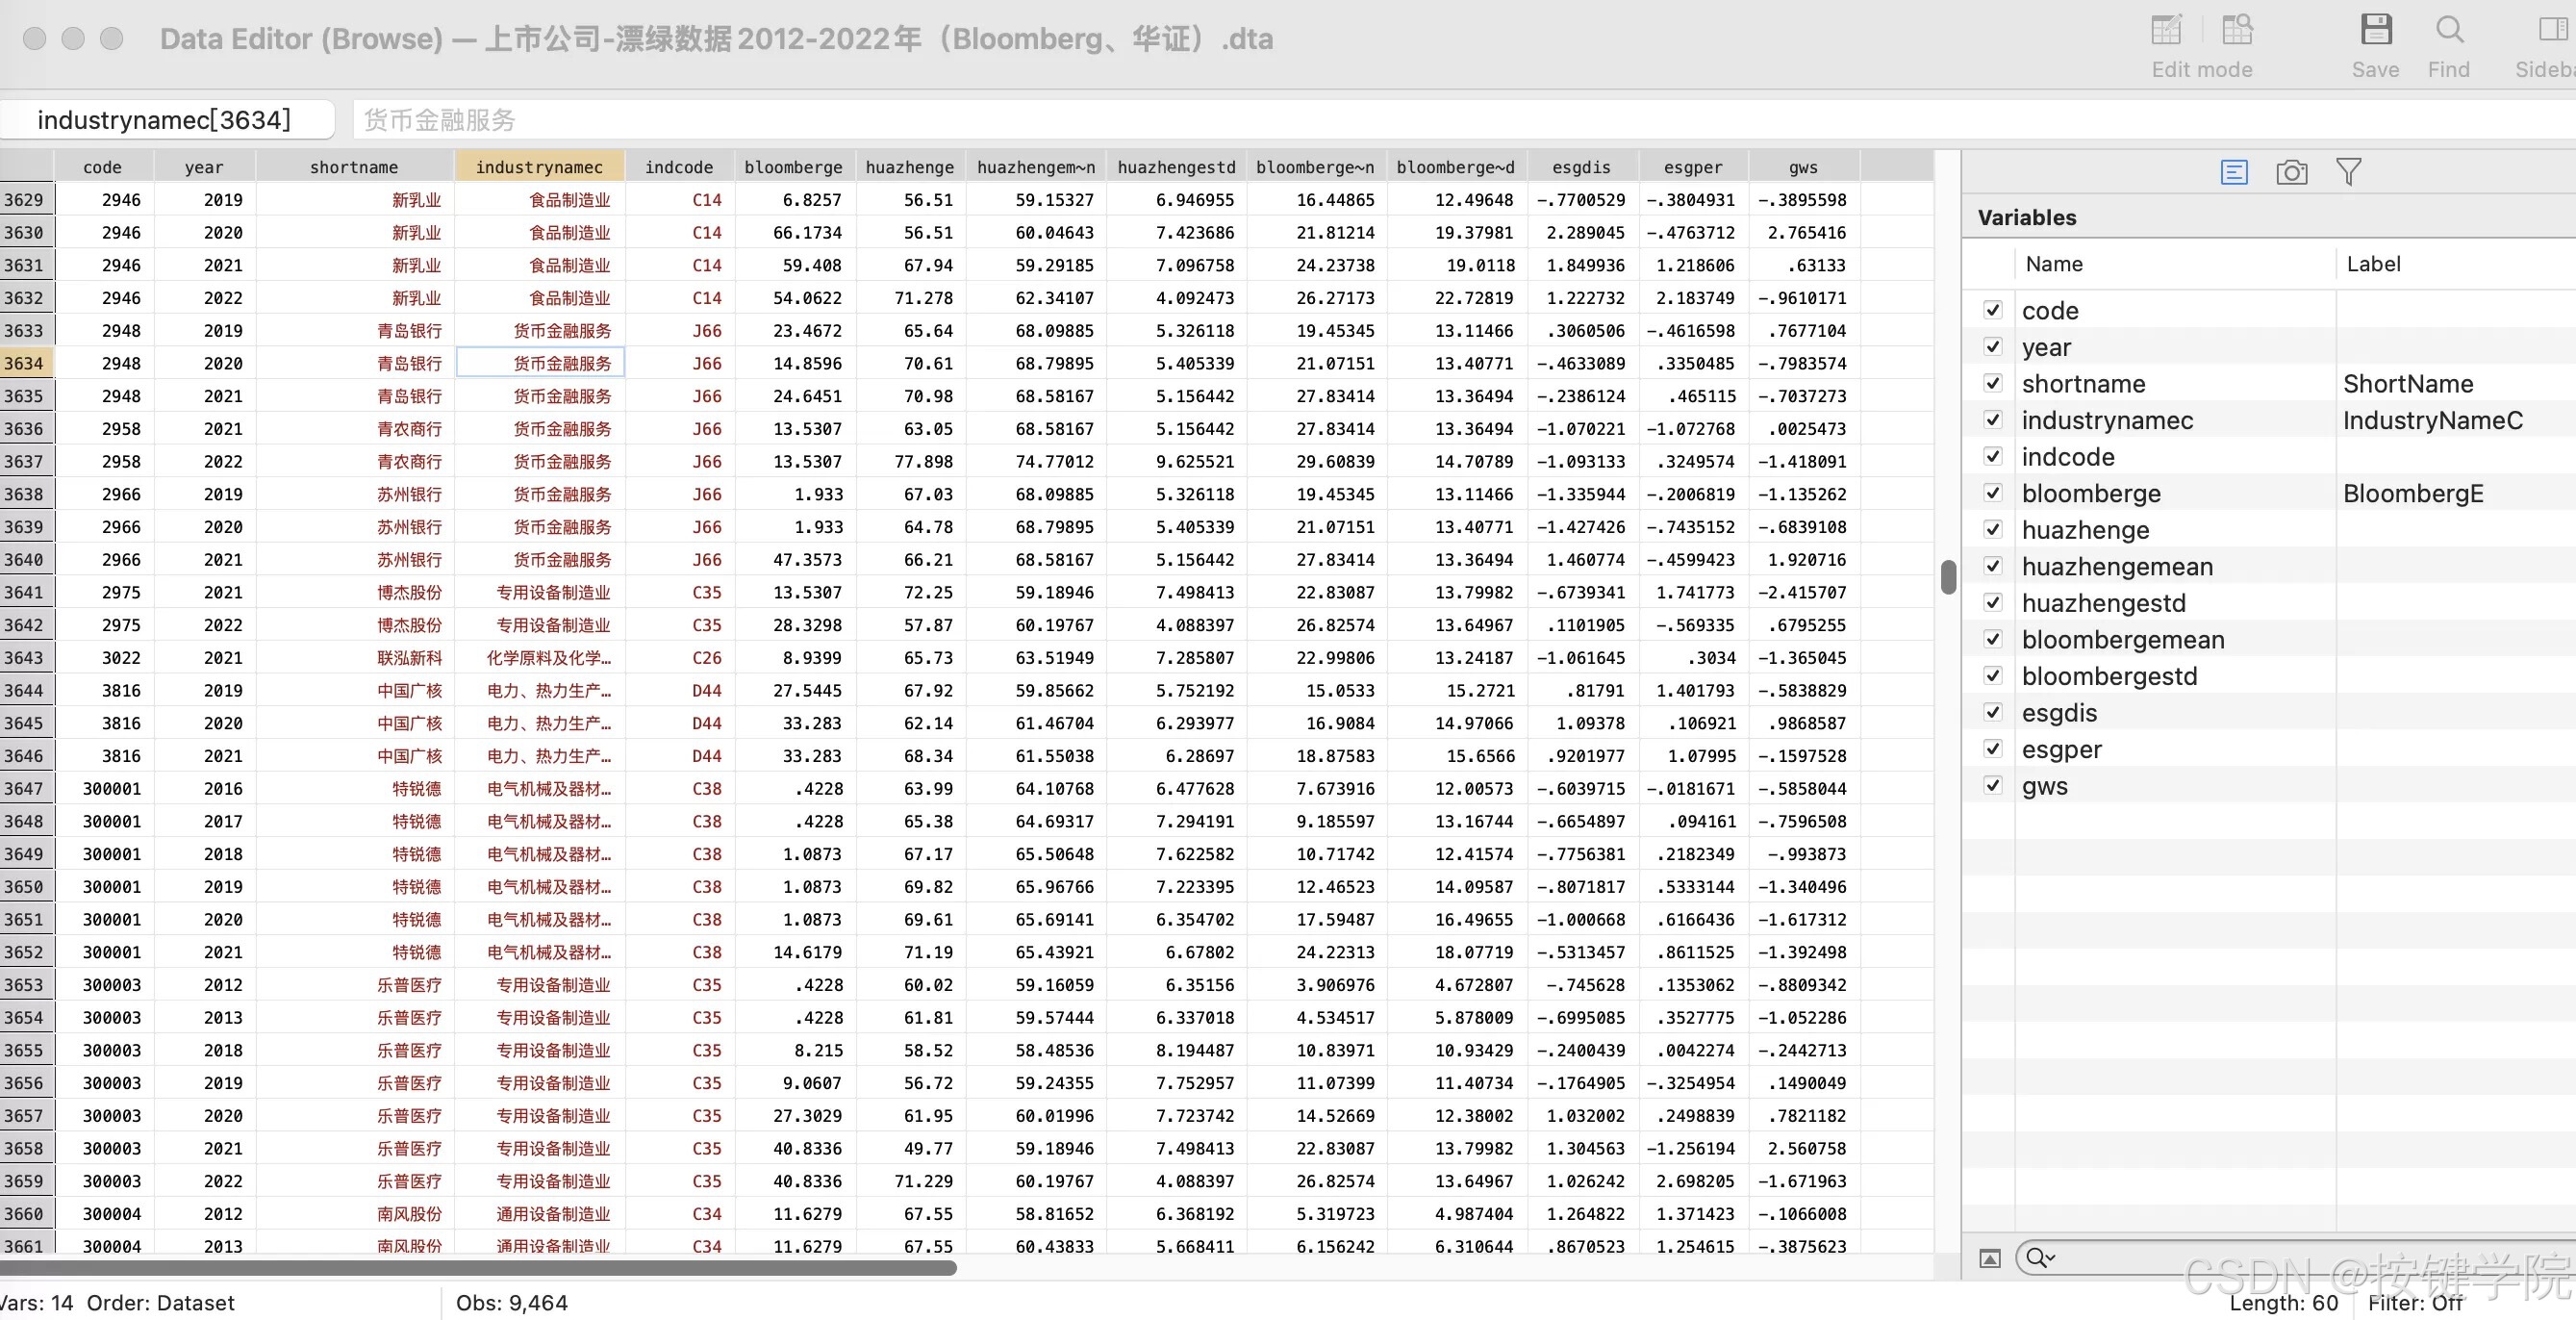Select the gws column header
The image size is (2576, 1320).
[x=1804, y=167]
